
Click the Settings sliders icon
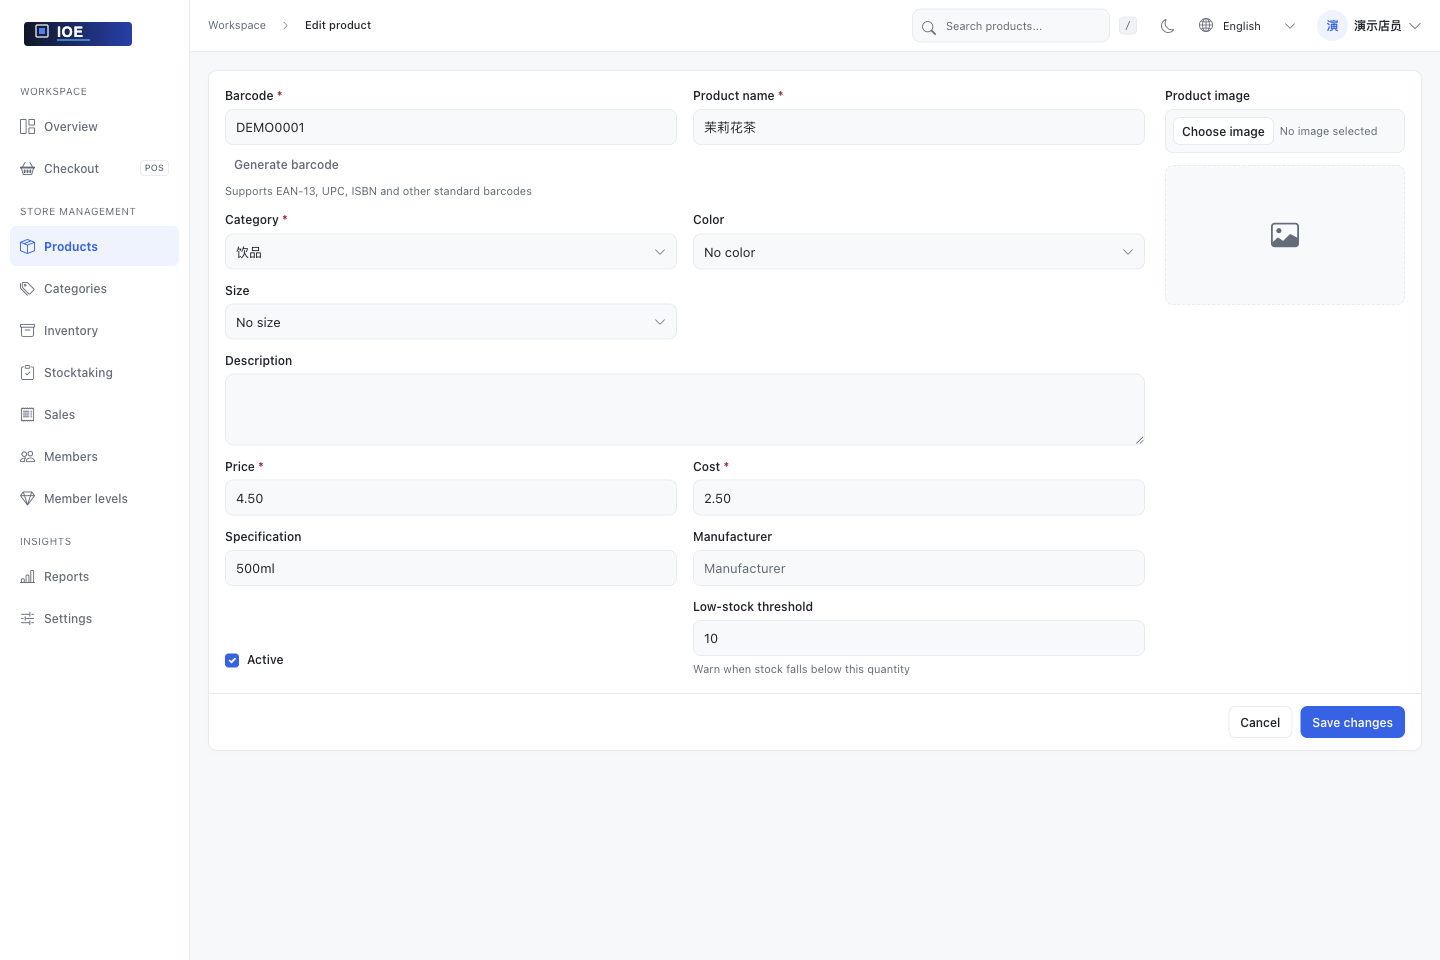click(28, 619)
